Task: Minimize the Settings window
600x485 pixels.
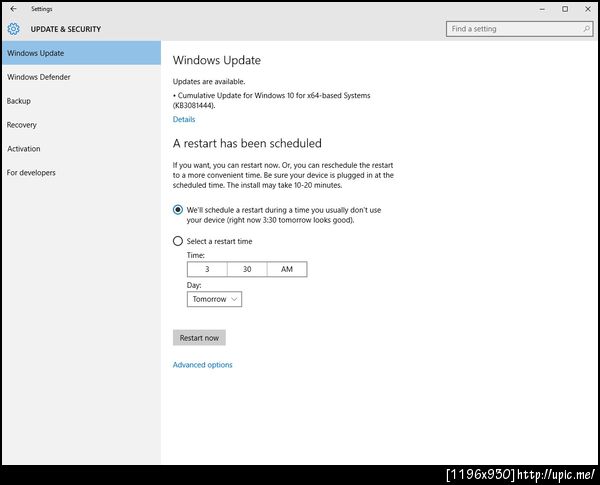Action: pyautogui.click(x=542, y=9)
